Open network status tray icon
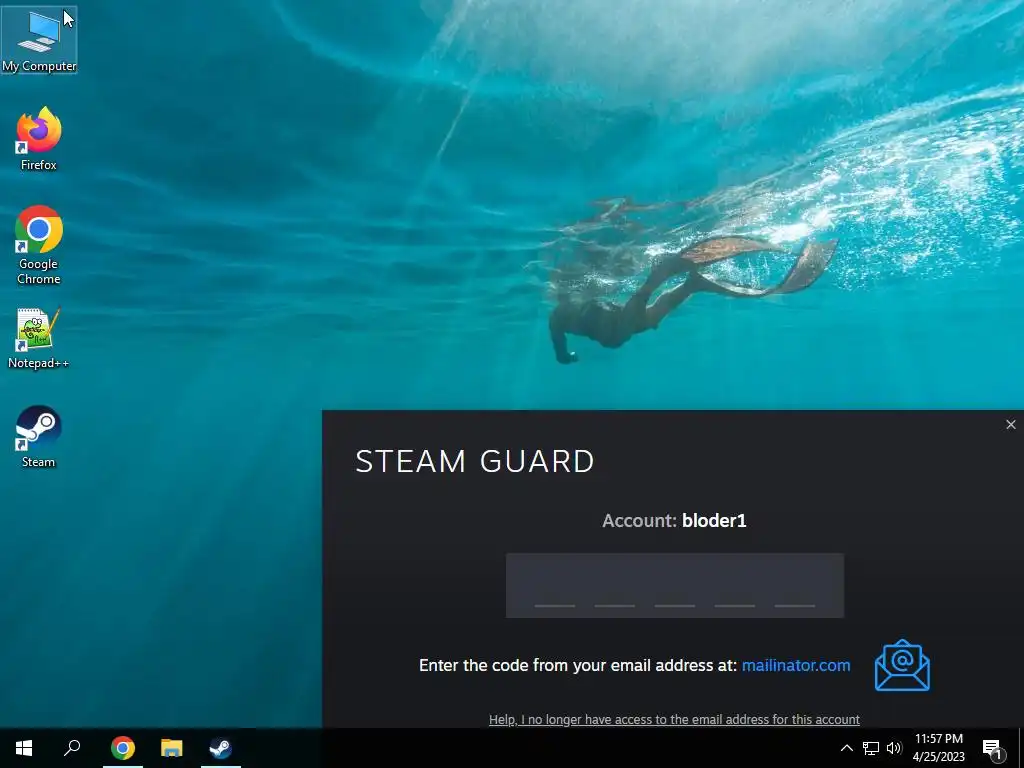 pyautogui.click(x=871, y=748)
